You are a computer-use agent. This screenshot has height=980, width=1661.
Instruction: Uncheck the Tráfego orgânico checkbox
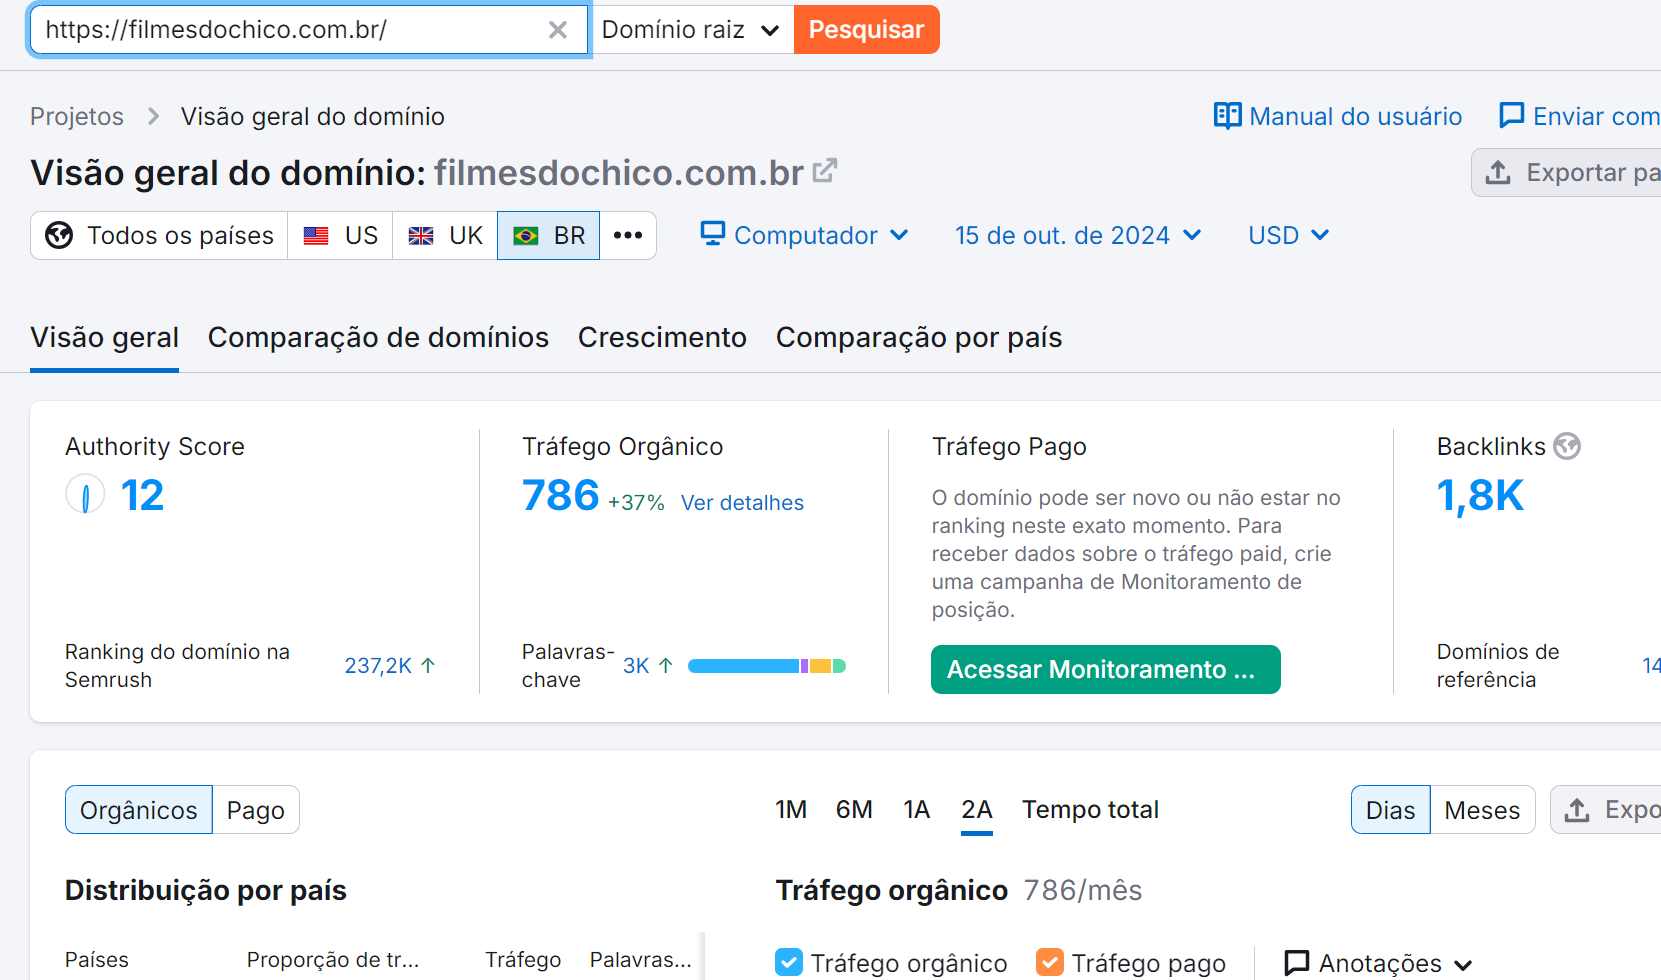tap(789, 962)
